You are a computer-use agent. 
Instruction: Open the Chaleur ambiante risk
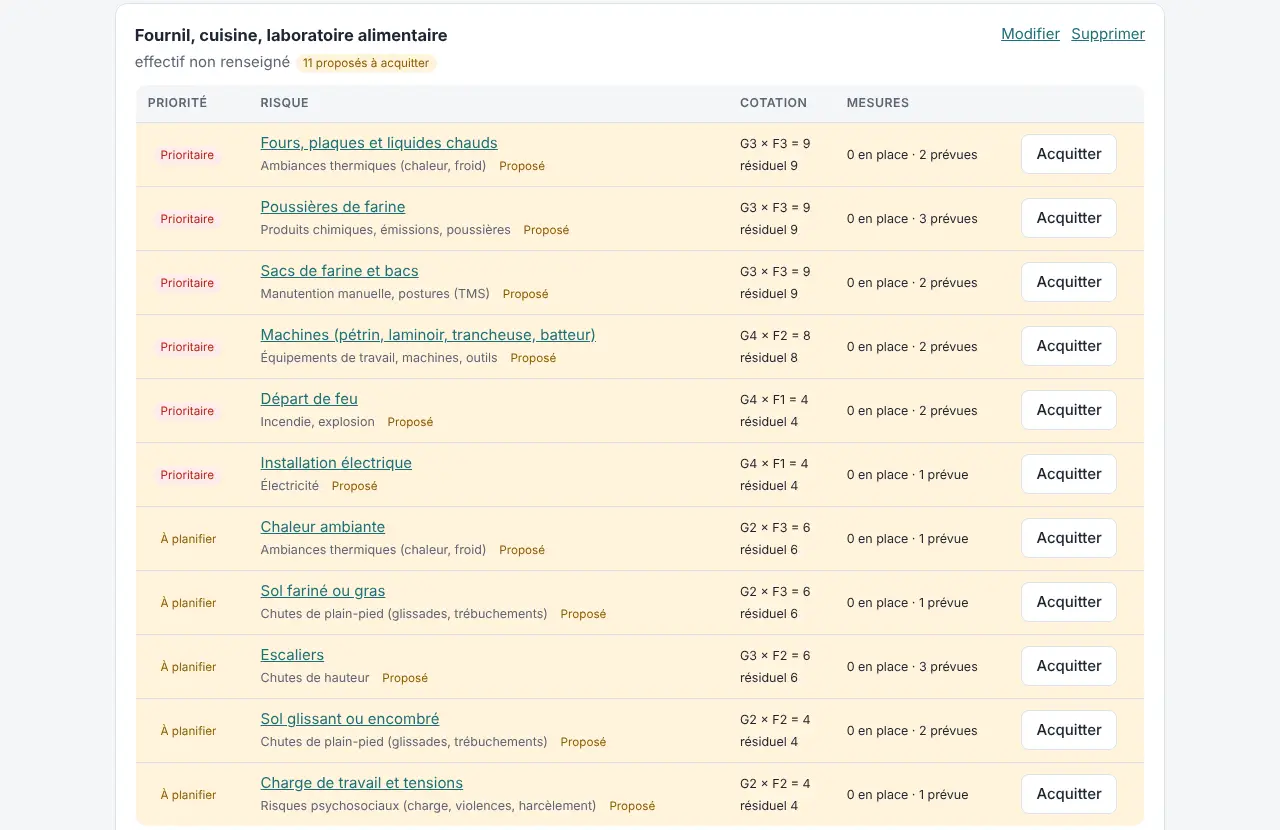coord(323,527)
